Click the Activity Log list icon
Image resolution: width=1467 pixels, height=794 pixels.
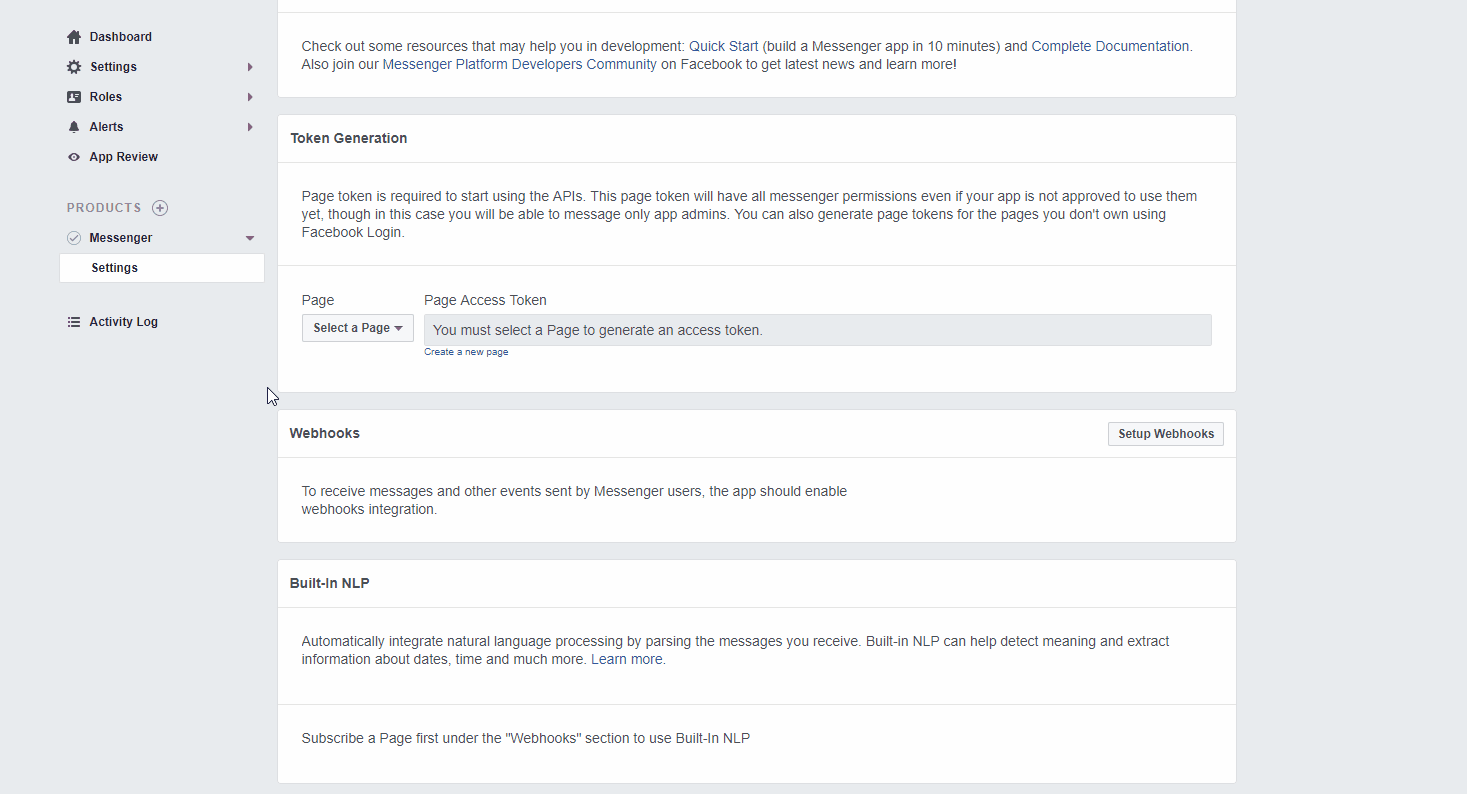pos(74,322)
